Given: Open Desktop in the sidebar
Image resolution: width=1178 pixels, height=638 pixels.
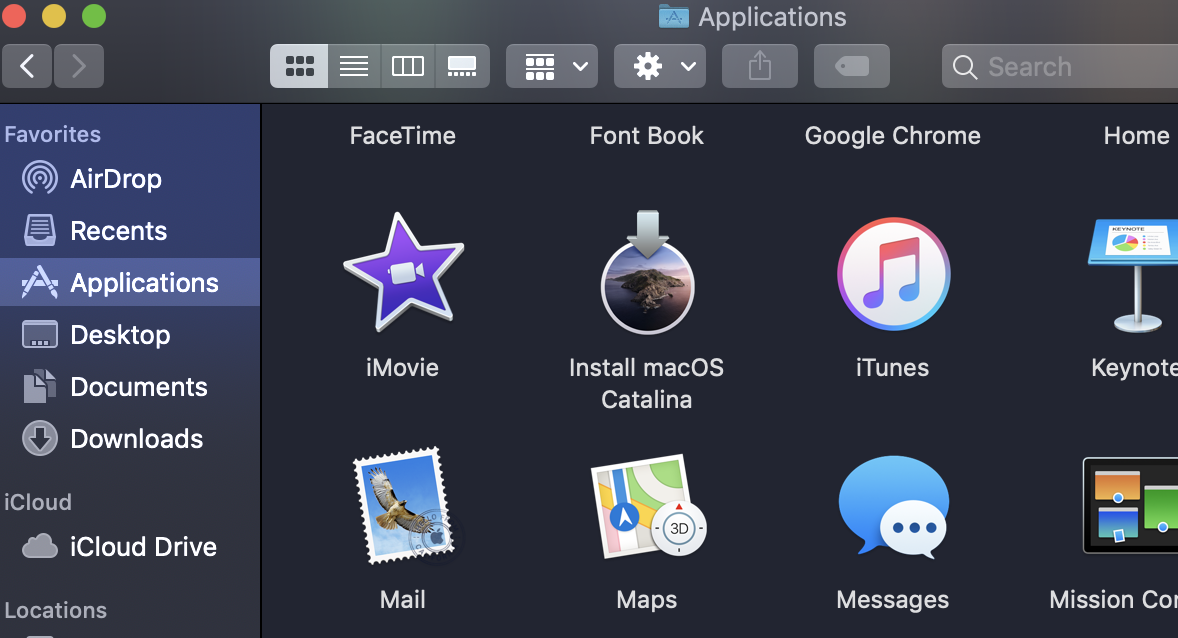Looking at the screenshot, I should (130, 334).
